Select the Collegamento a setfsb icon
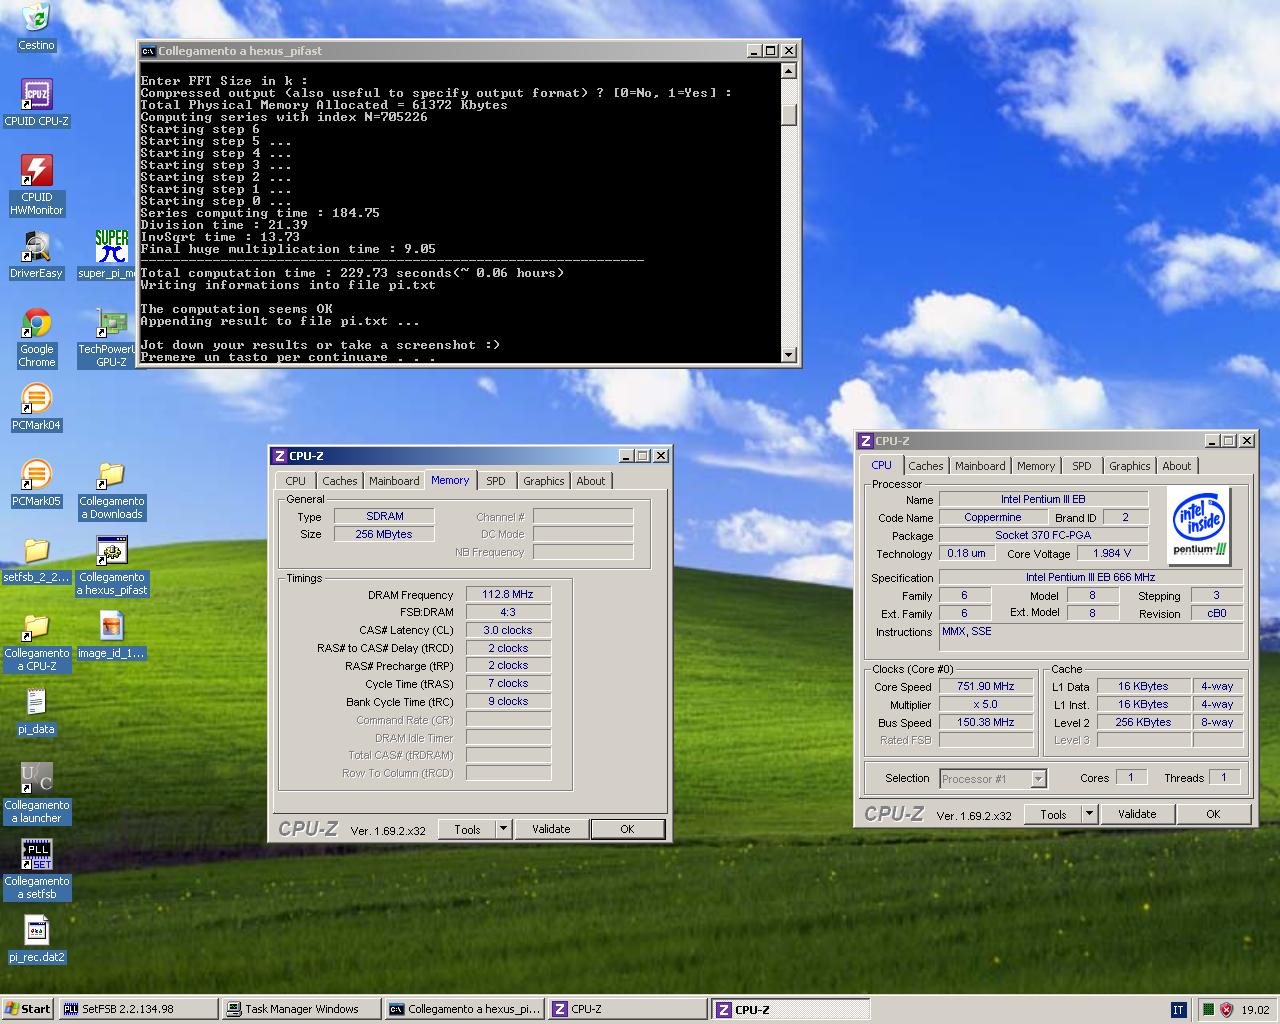Screen dimensions: 1280x1024 36,870
